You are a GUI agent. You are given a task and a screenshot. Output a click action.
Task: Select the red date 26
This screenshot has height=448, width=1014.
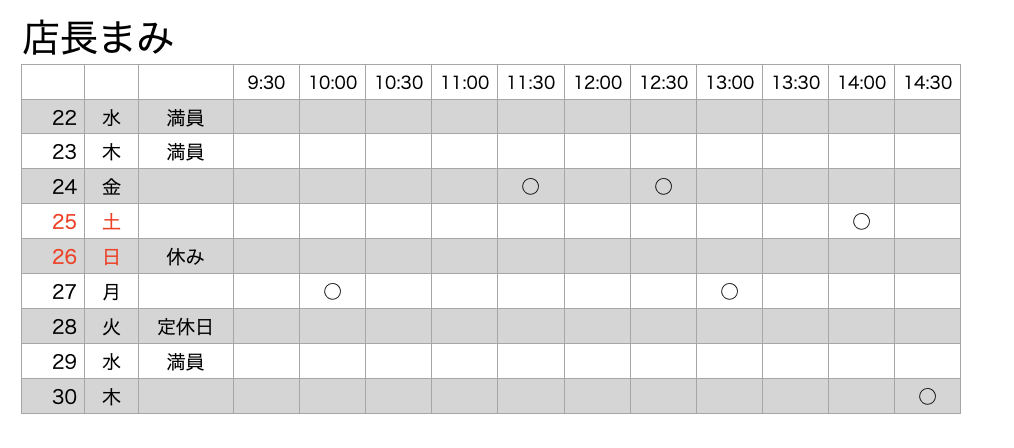coord(64,257)
